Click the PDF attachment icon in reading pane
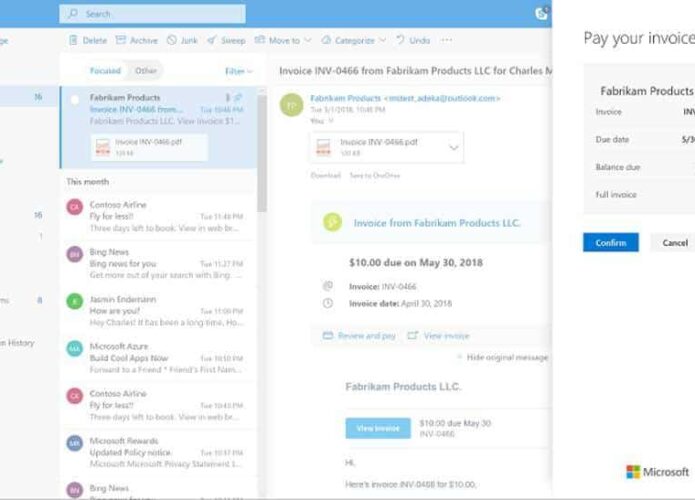This screenshot has width=695, height=500. click(x=324, y=148)
